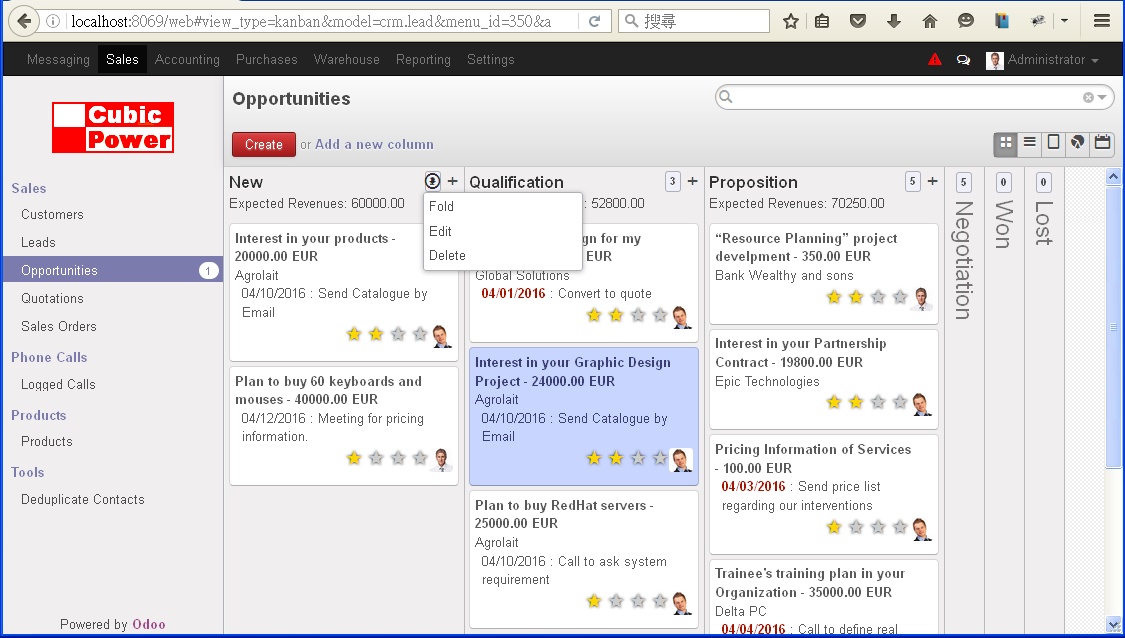
Task: Click the browser back arrow button
Action: pos(24,21)
